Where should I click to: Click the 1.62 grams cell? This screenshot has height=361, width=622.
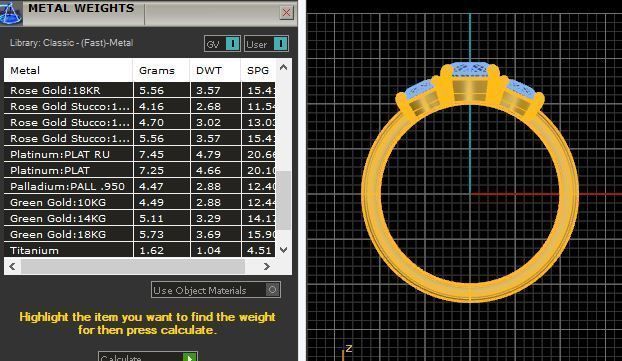pos(161,250)
